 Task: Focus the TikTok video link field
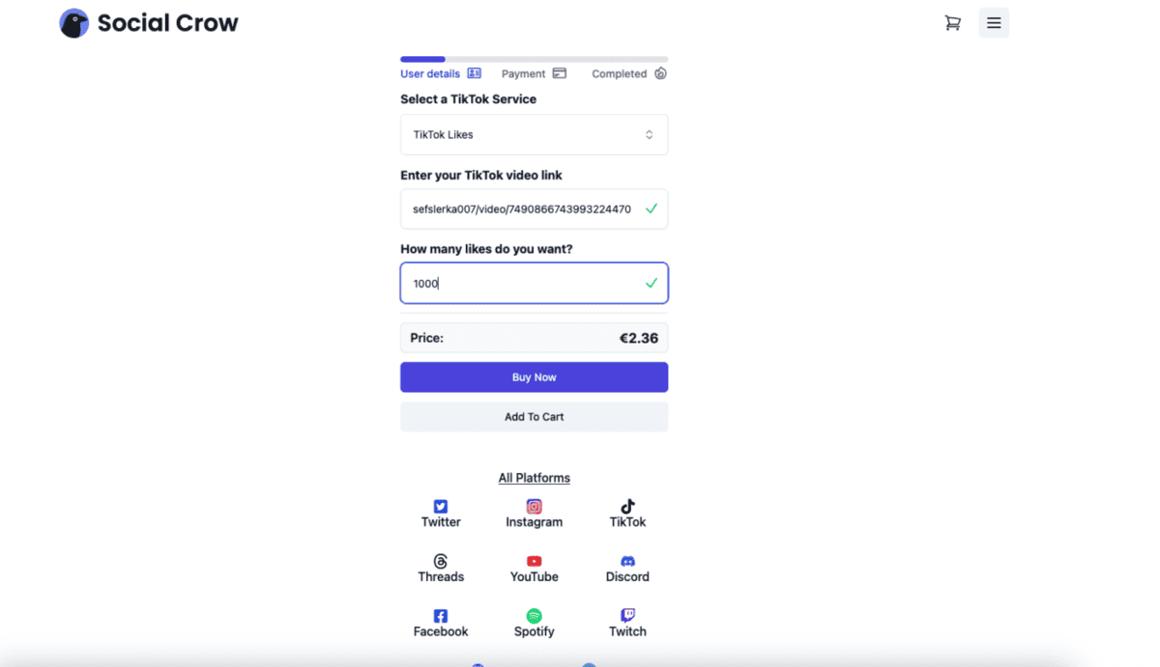(522, 209)
